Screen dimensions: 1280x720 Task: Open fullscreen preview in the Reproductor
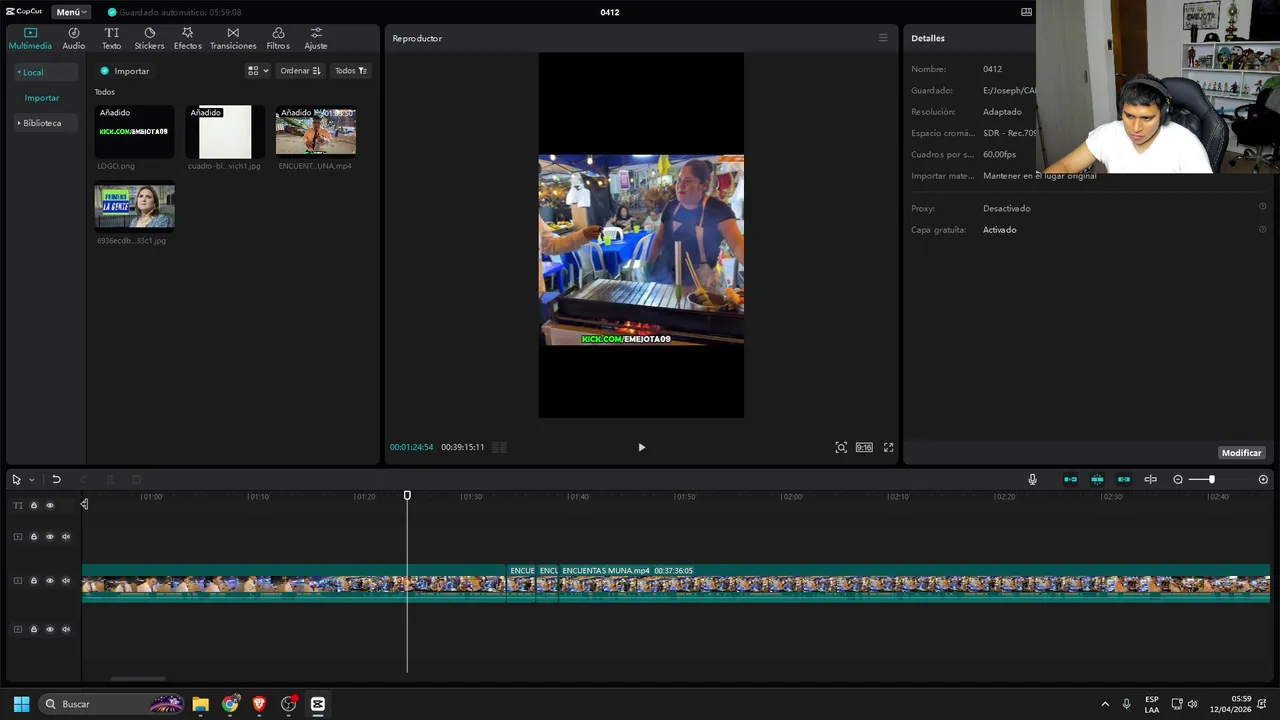tap(888, 447)
